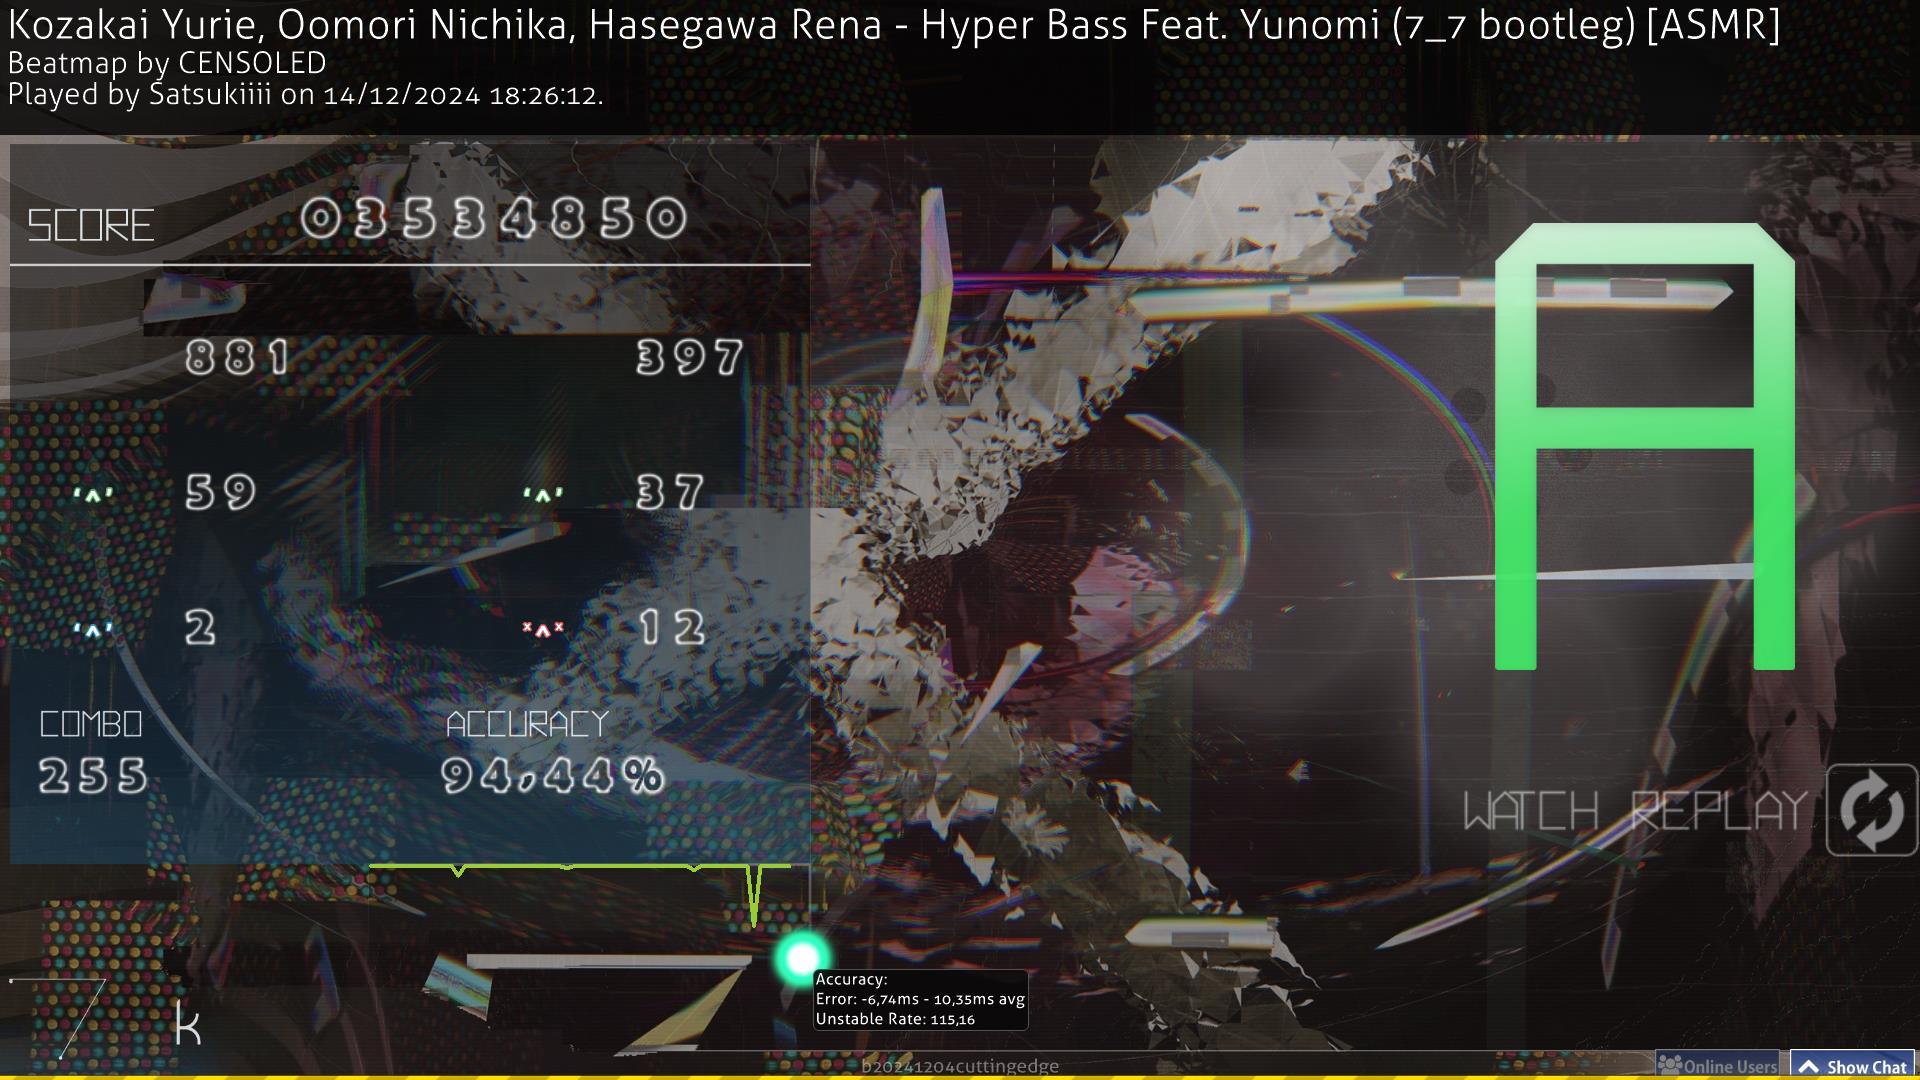Click the ACCURACY label

(527, 724)
